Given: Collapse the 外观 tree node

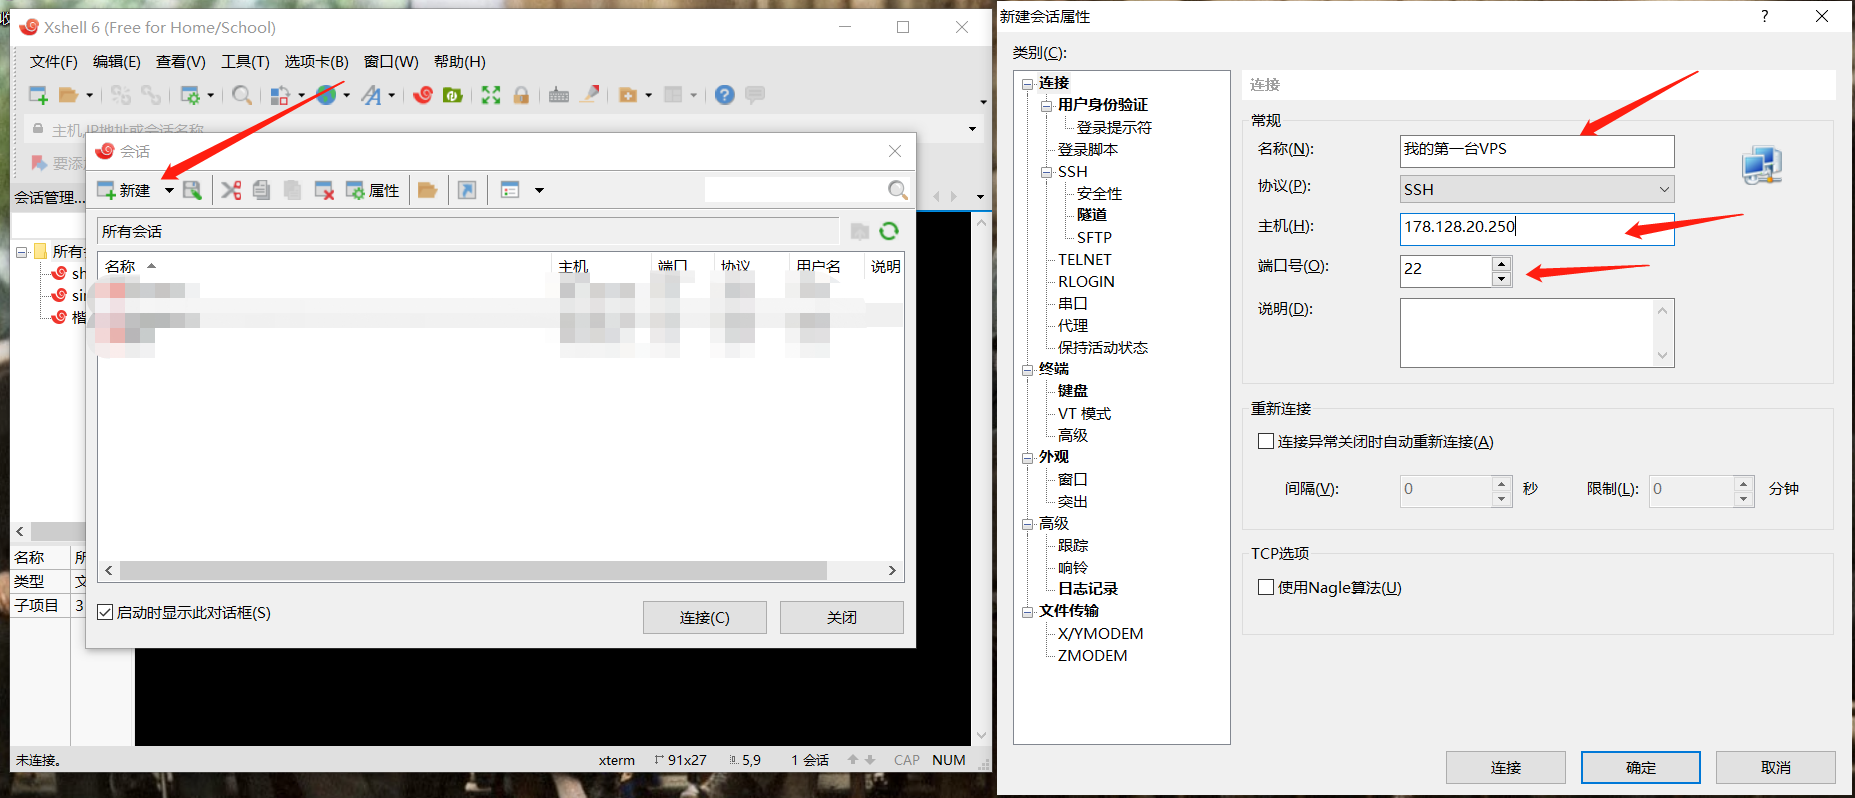Looking at the screenshot, I should [1027, 457].
